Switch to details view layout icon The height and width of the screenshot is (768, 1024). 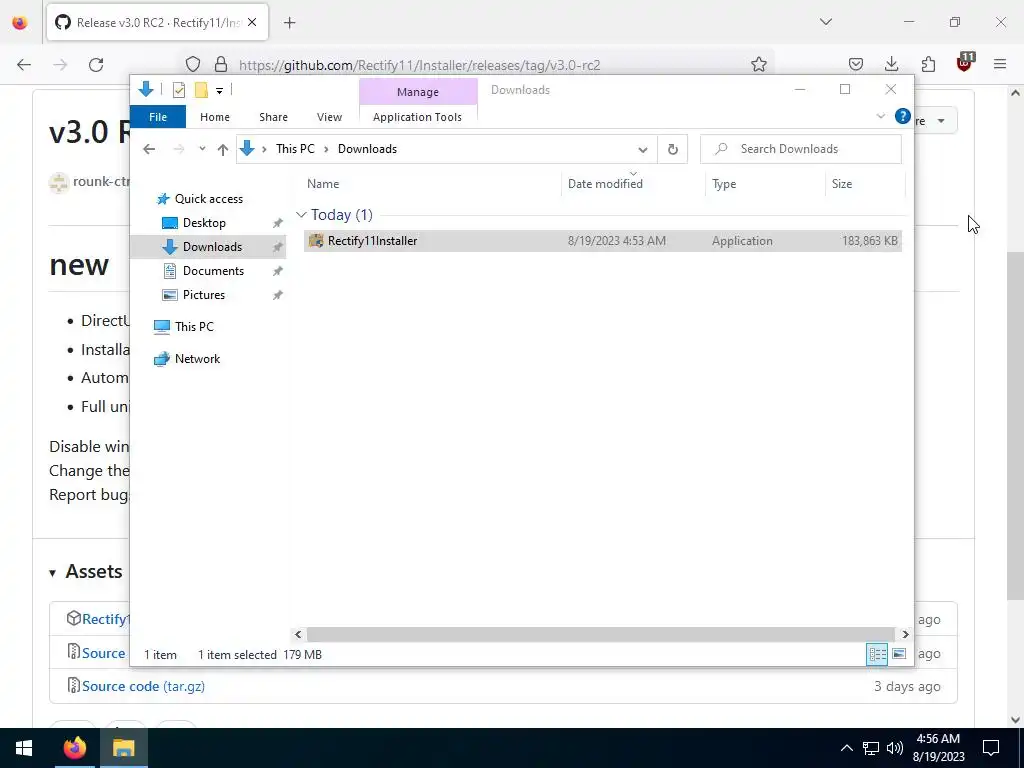877,654
